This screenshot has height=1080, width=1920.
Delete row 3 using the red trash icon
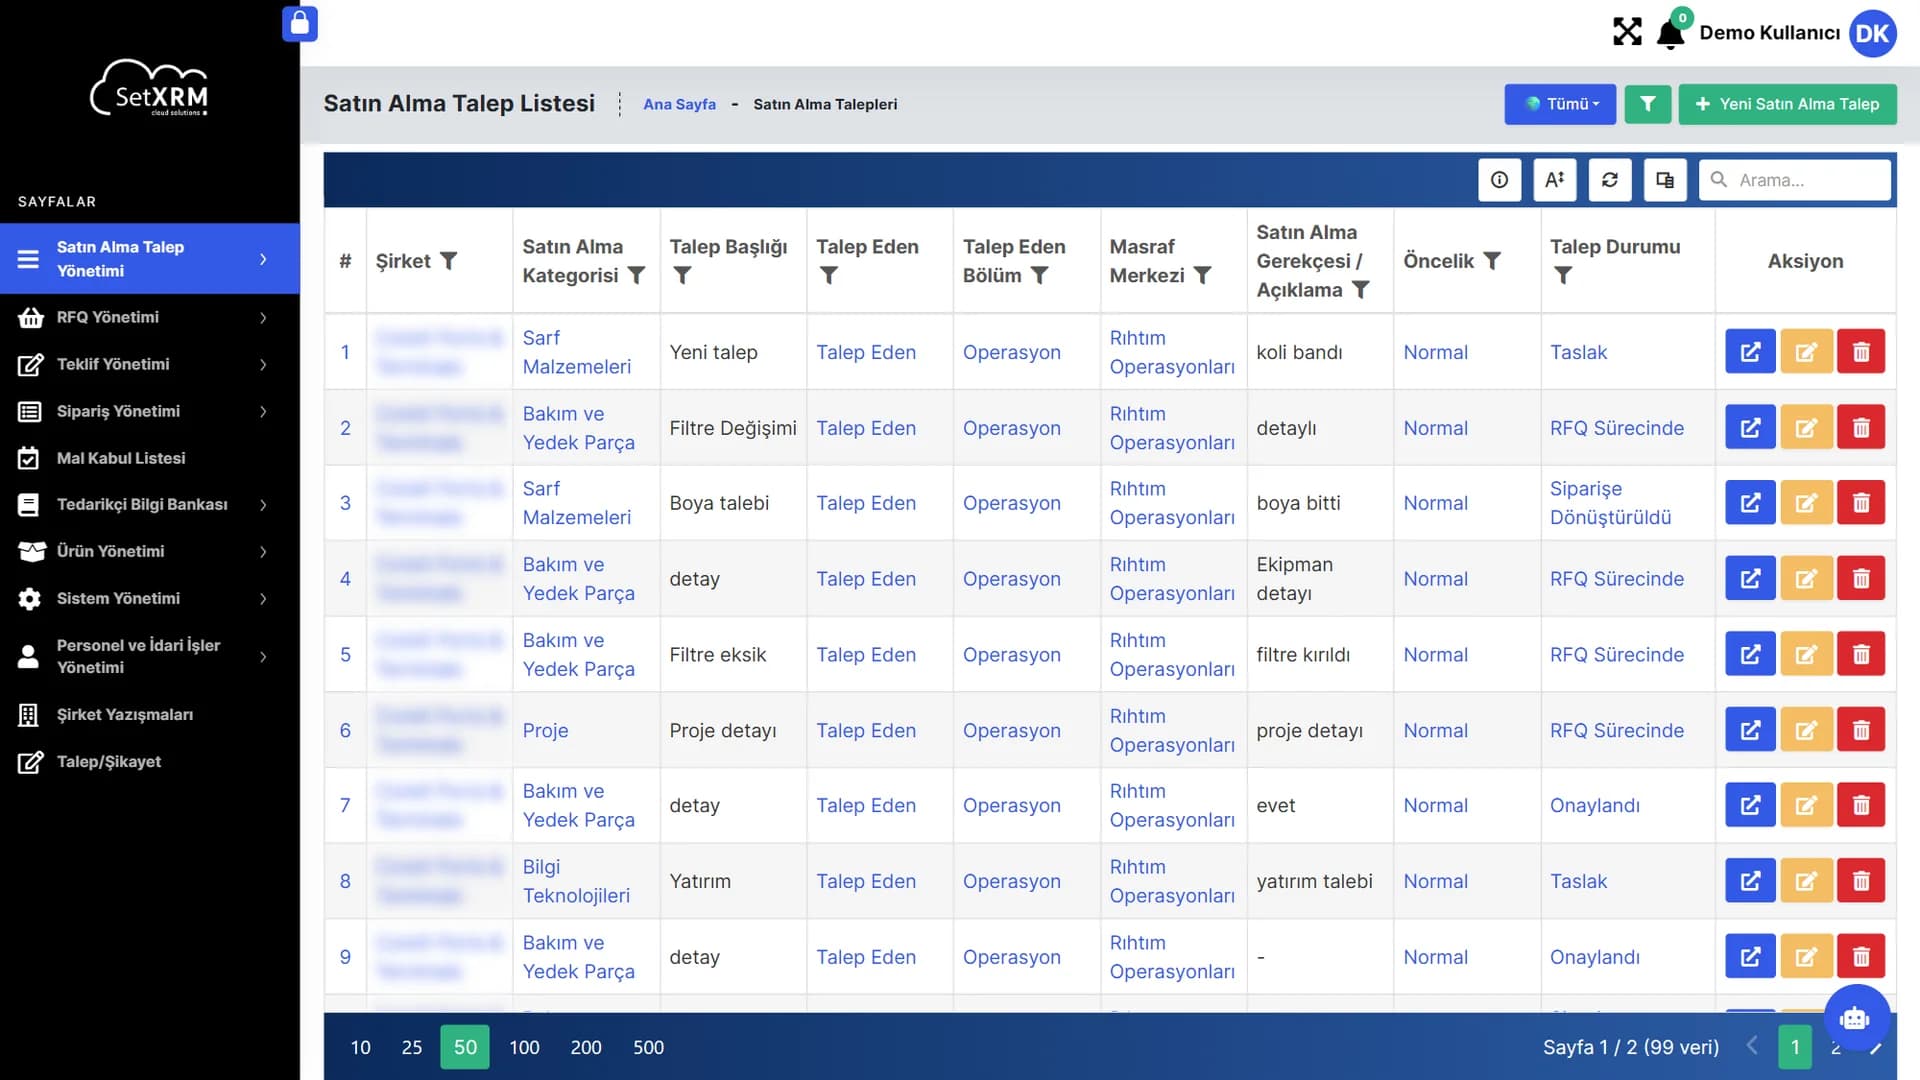pos(1860,503)
